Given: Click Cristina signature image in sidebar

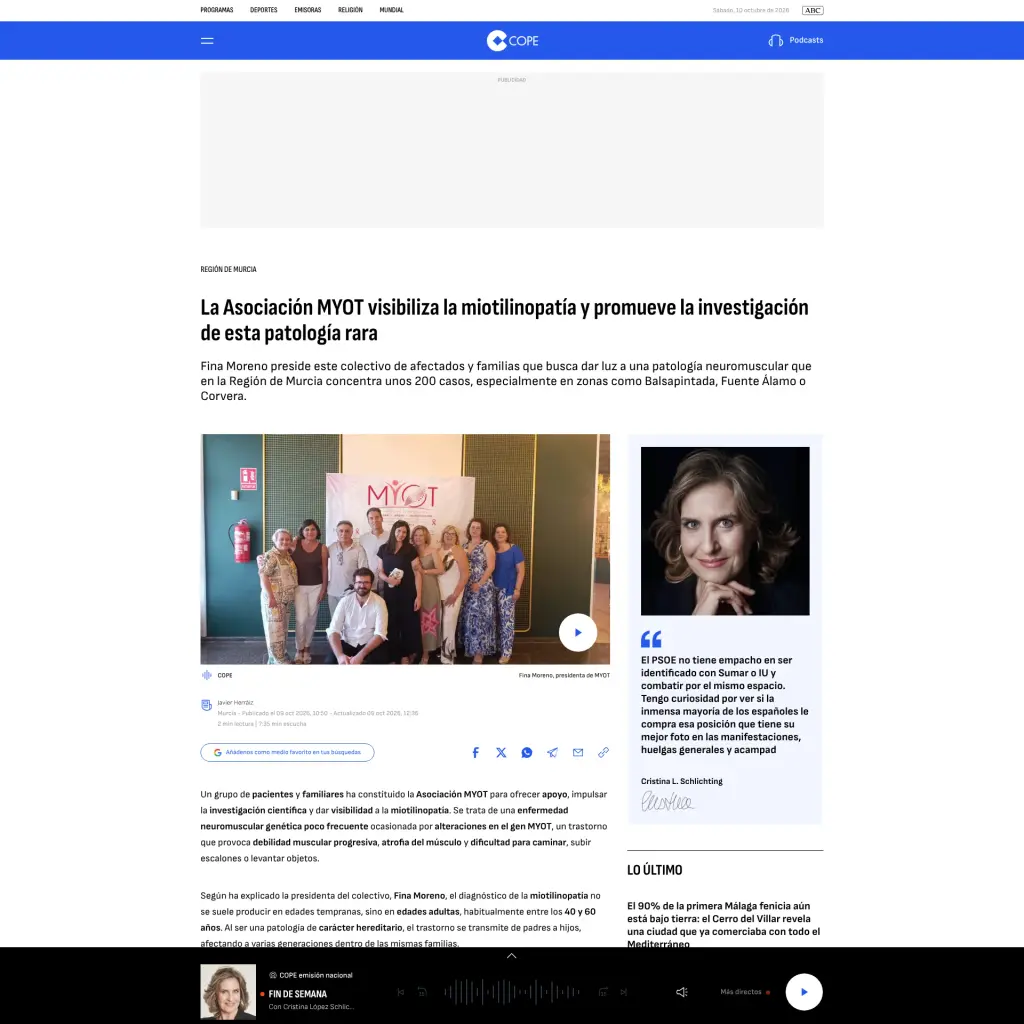Looking at the screenshot, I should pos(667,801).
